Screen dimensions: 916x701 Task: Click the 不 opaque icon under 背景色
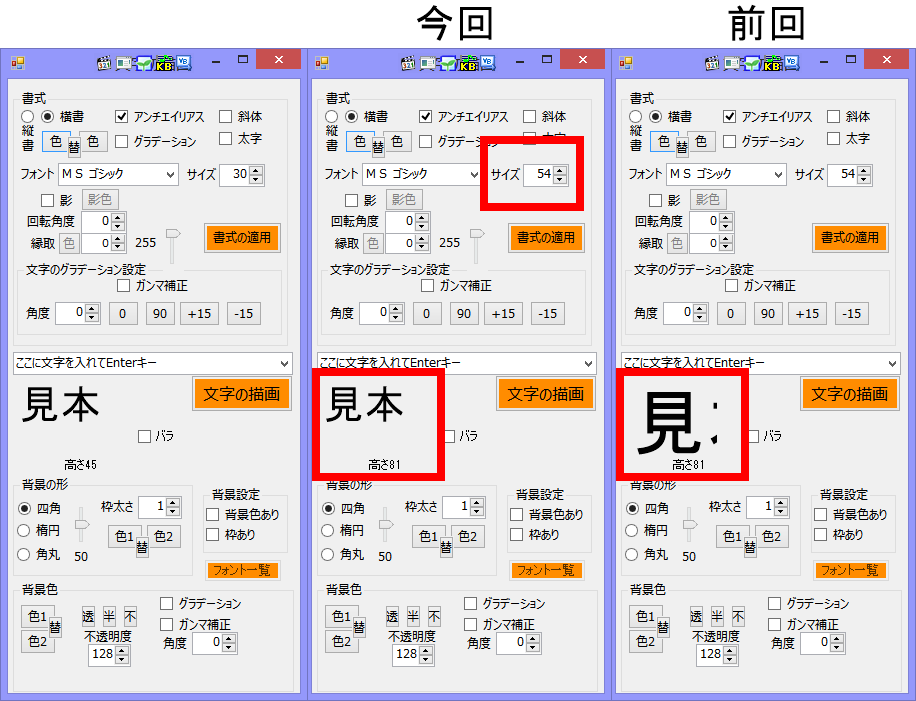pos(130,615)
